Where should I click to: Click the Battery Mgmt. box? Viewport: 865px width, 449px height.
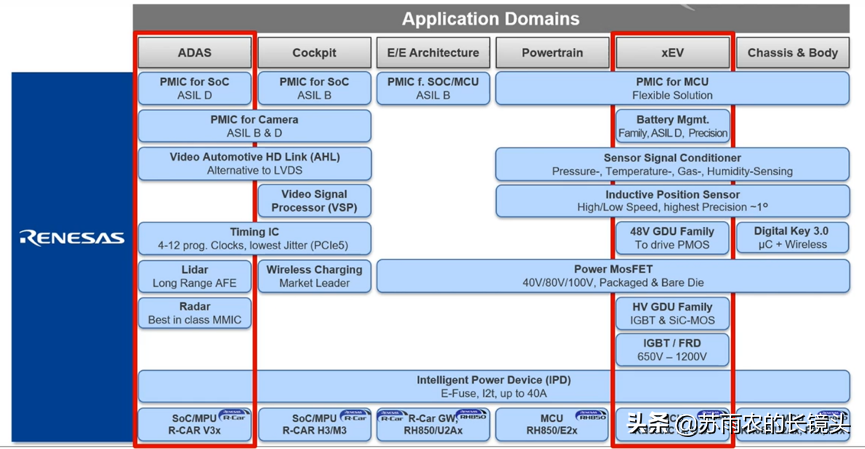click(672, 126)
